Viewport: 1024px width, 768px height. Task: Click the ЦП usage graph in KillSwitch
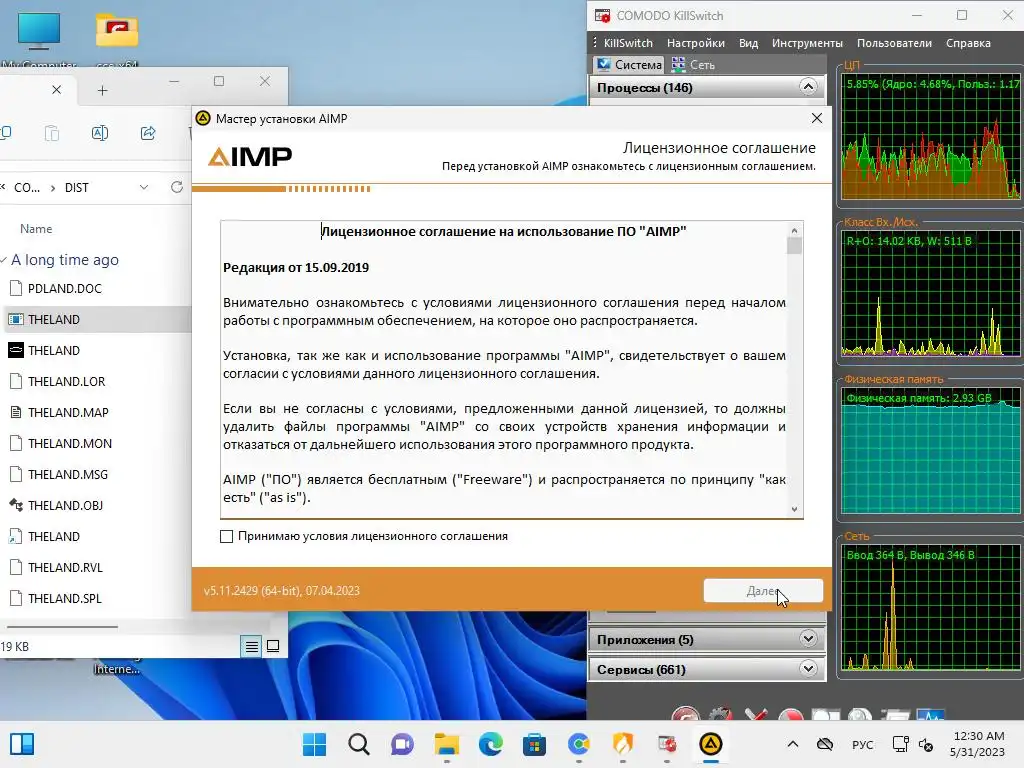(x=931, y=137)
